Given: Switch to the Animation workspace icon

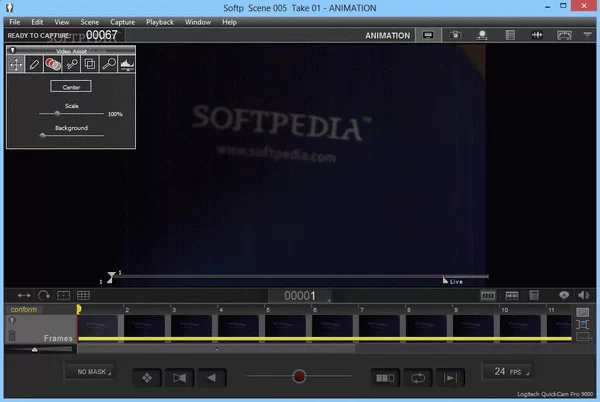Looking at the screenshot, I should [x=428, y=35].
